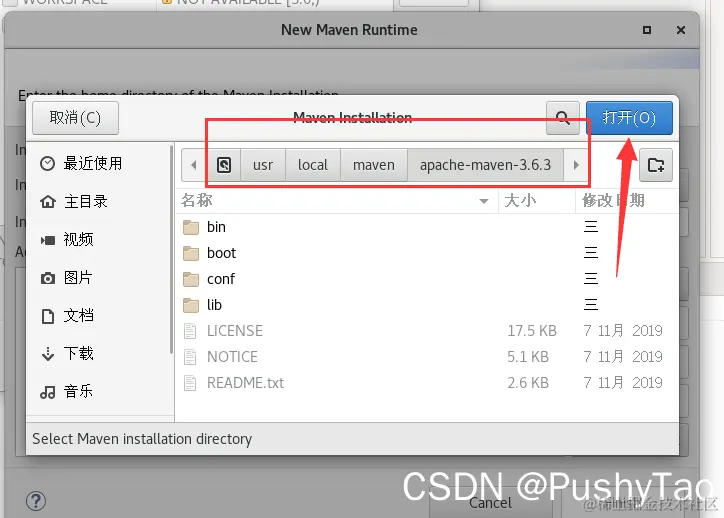Navigate to usr in path bar
724x518 pixels.
[263, 165]
